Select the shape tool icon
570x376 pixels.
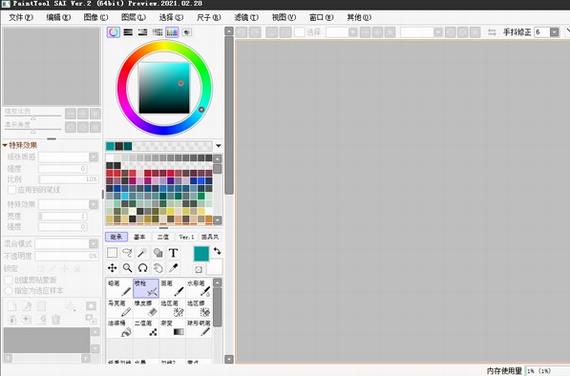click(x=158, y=252)
